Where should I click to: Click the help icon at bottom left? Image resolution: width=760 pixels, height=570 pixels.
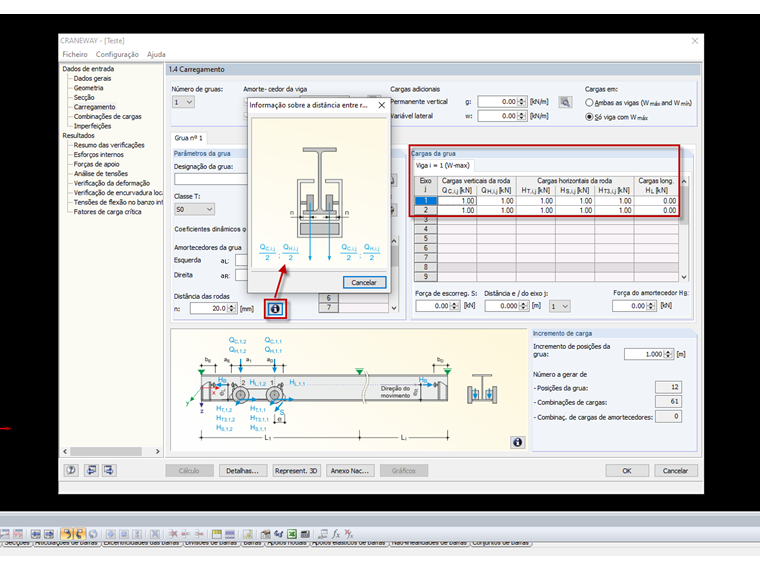pyautogui.click(x=71, y=470)
